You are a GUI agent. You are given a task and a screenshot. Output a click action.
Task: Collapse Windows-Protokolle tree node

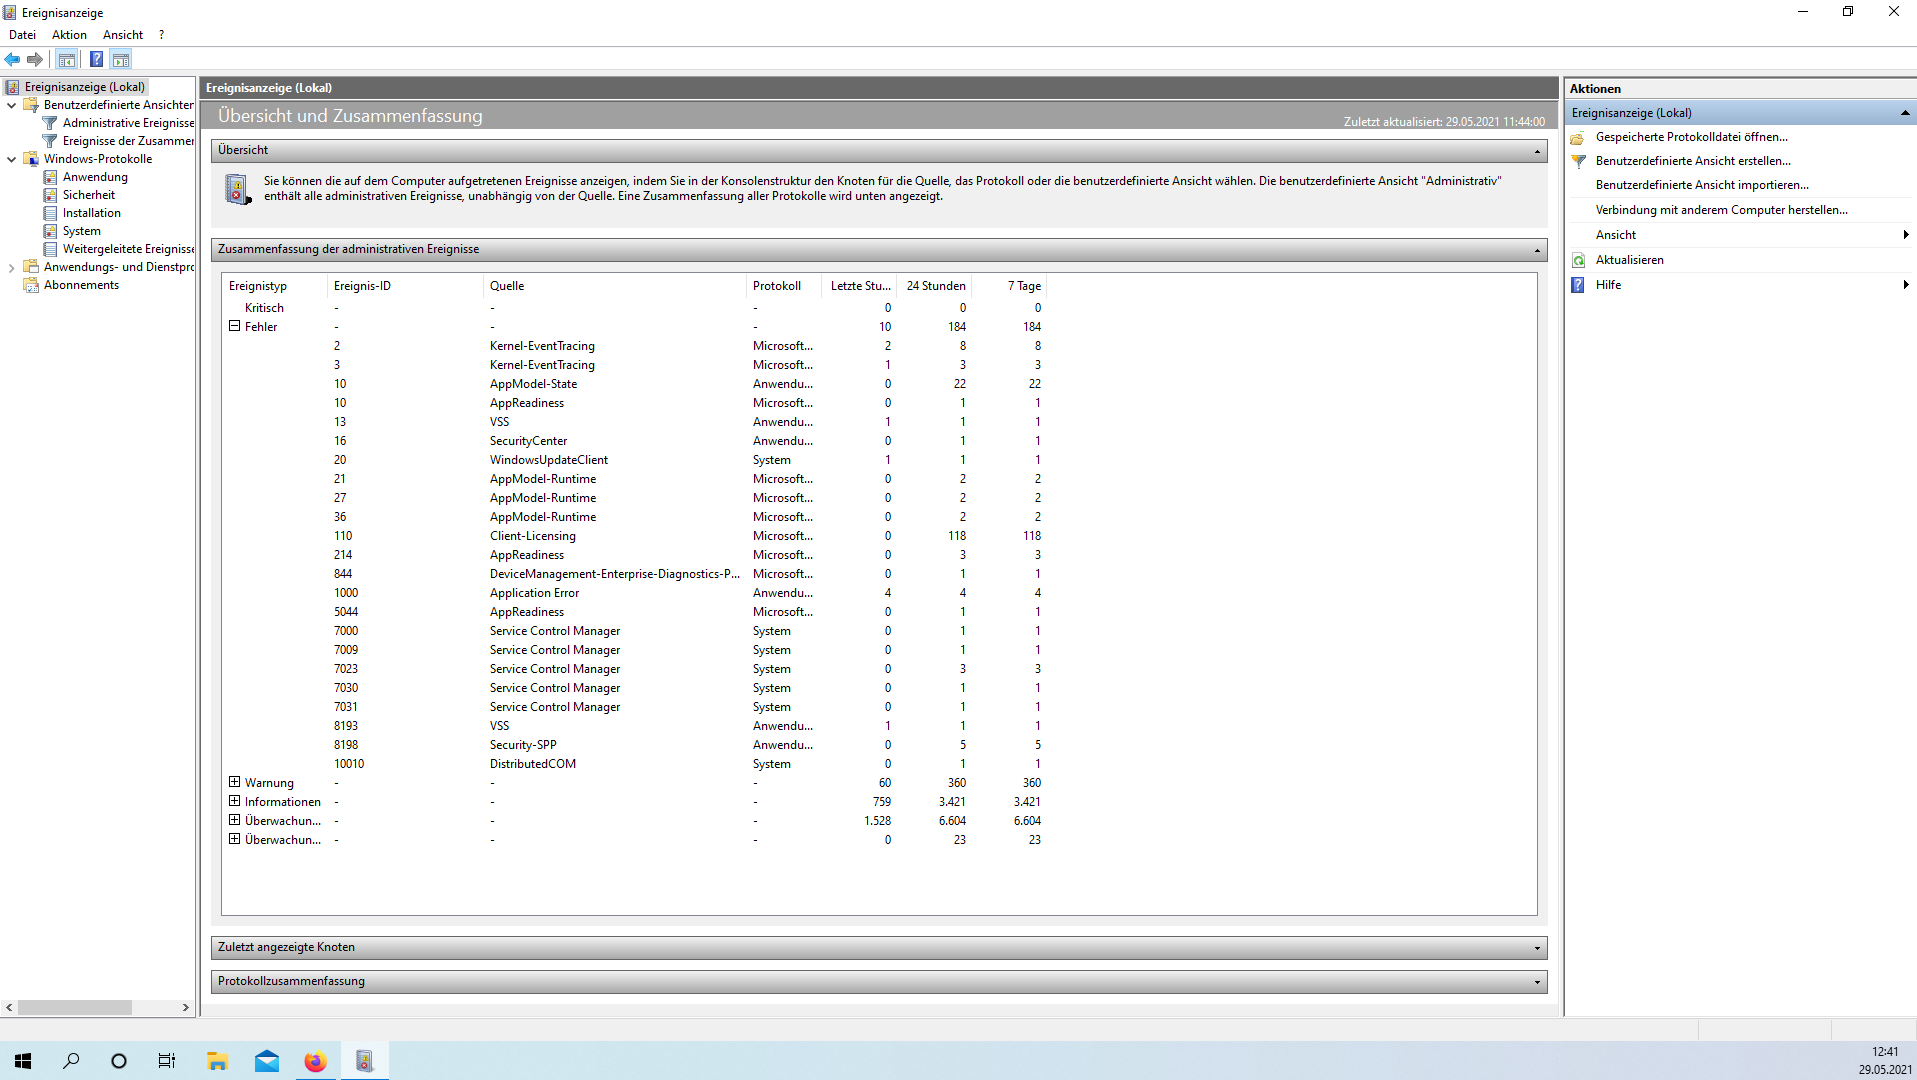tap(11, 159)
